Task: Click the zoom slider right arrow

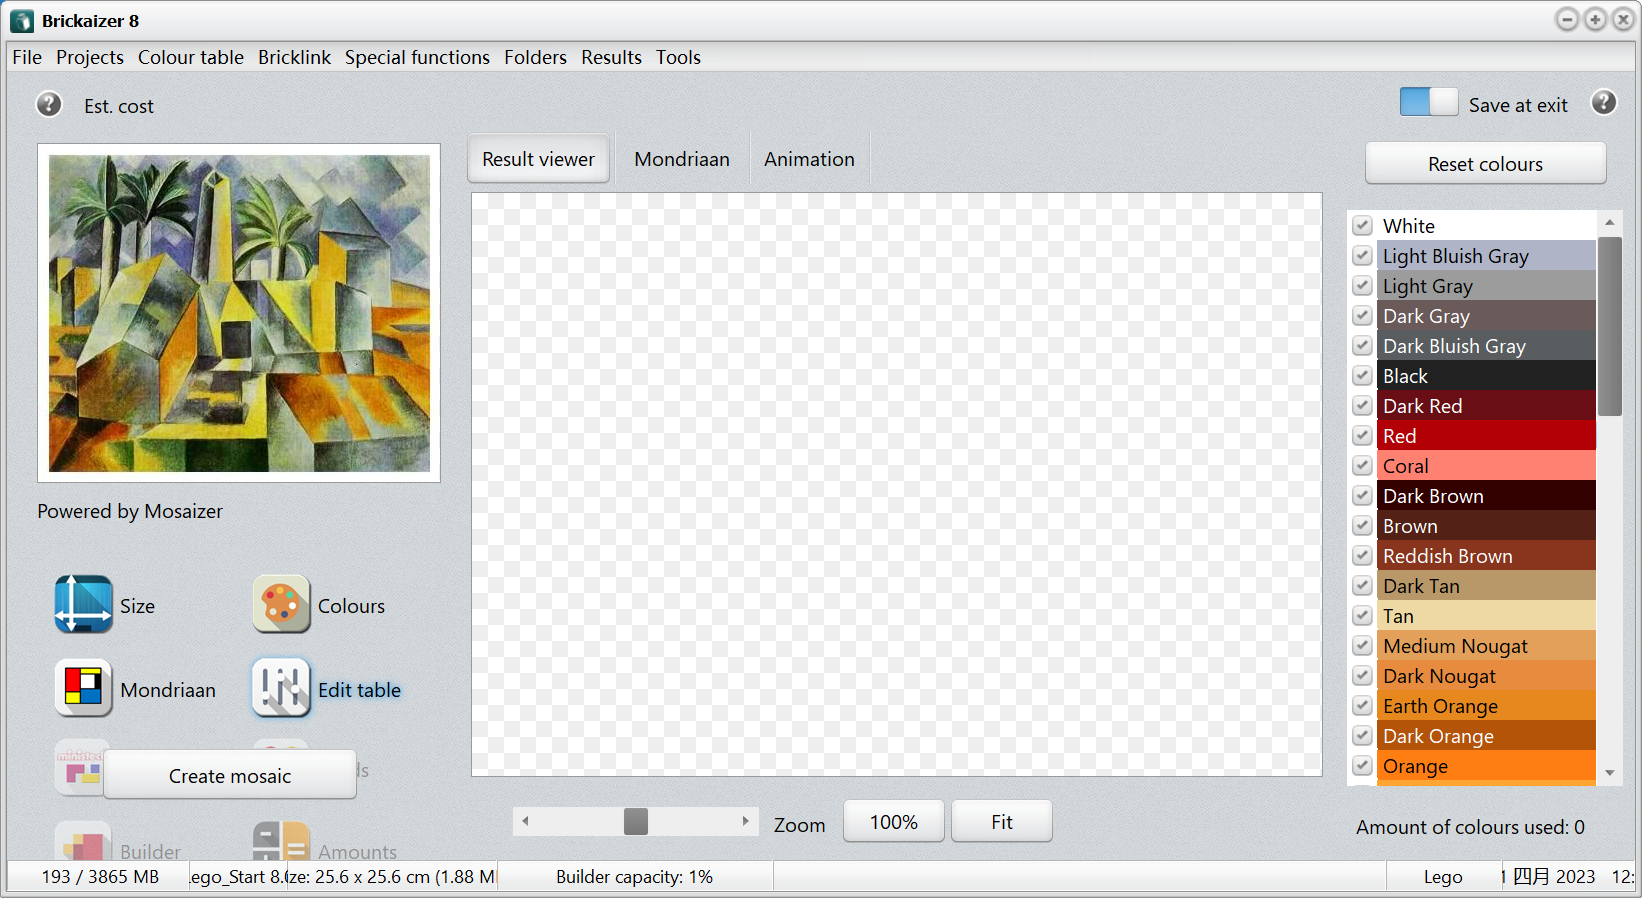Action: click(745, 821)
